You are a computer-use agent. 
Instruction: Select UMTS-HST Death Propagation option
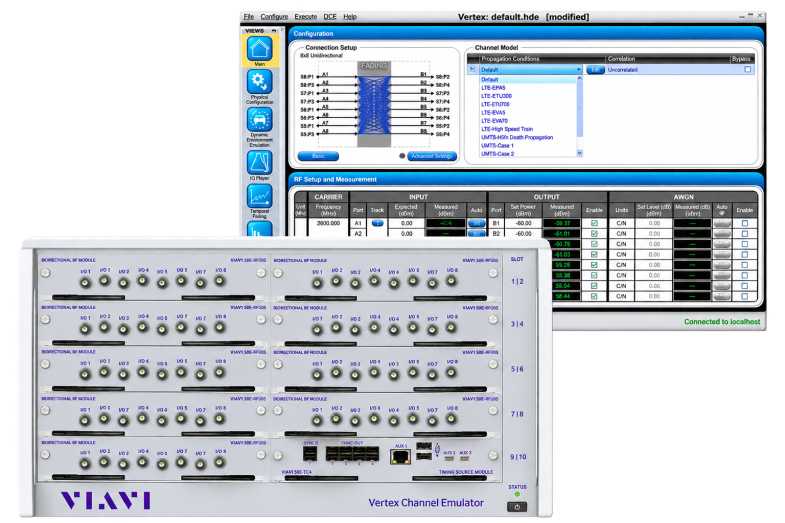pos(517,137)
